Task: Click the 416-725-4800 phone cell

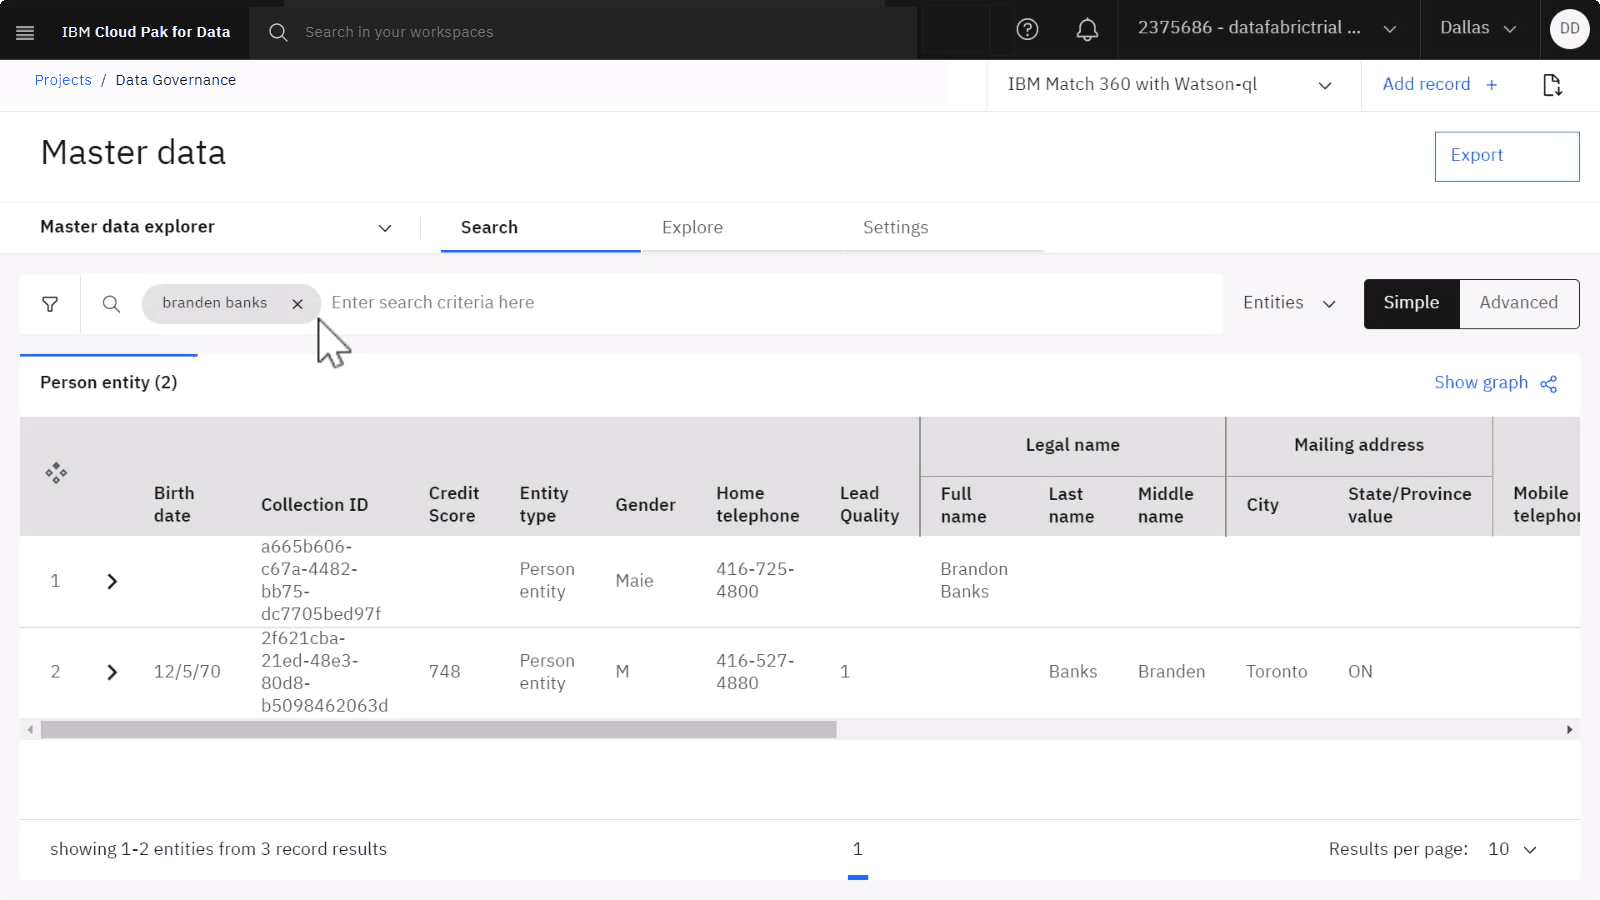Action: coord(754,581)
